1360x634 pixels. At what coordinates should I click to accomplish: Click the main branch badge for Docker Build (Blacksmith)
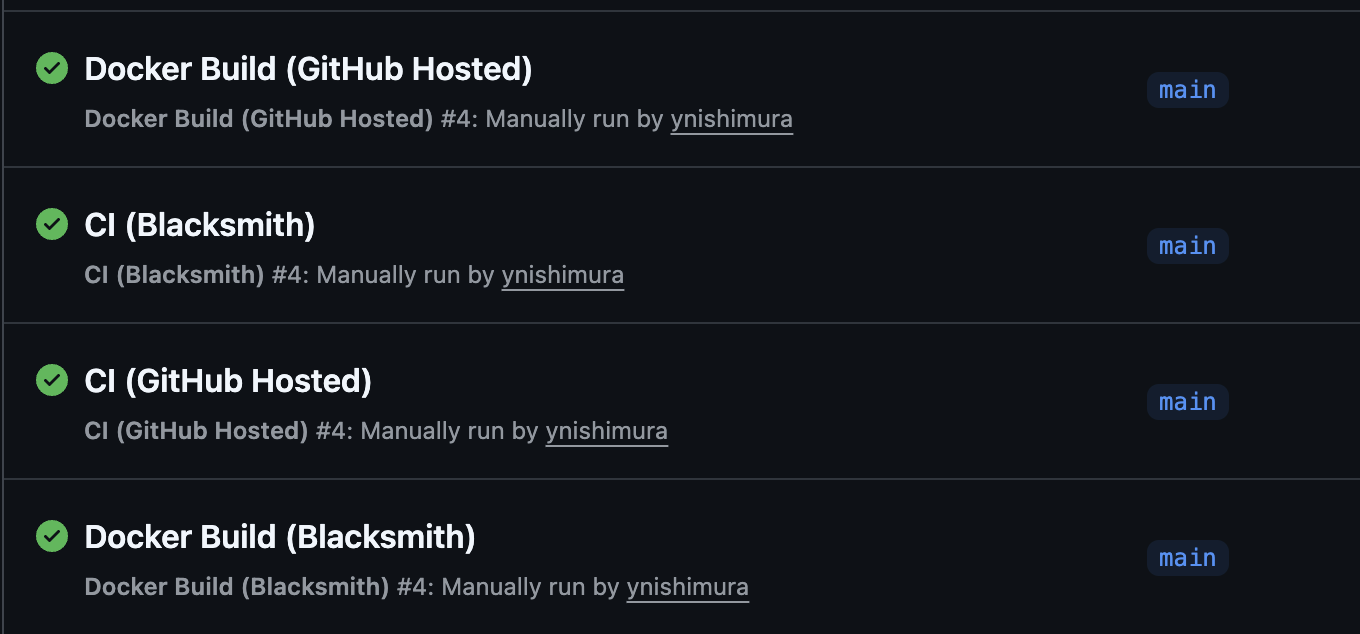tap(1187, 558)
